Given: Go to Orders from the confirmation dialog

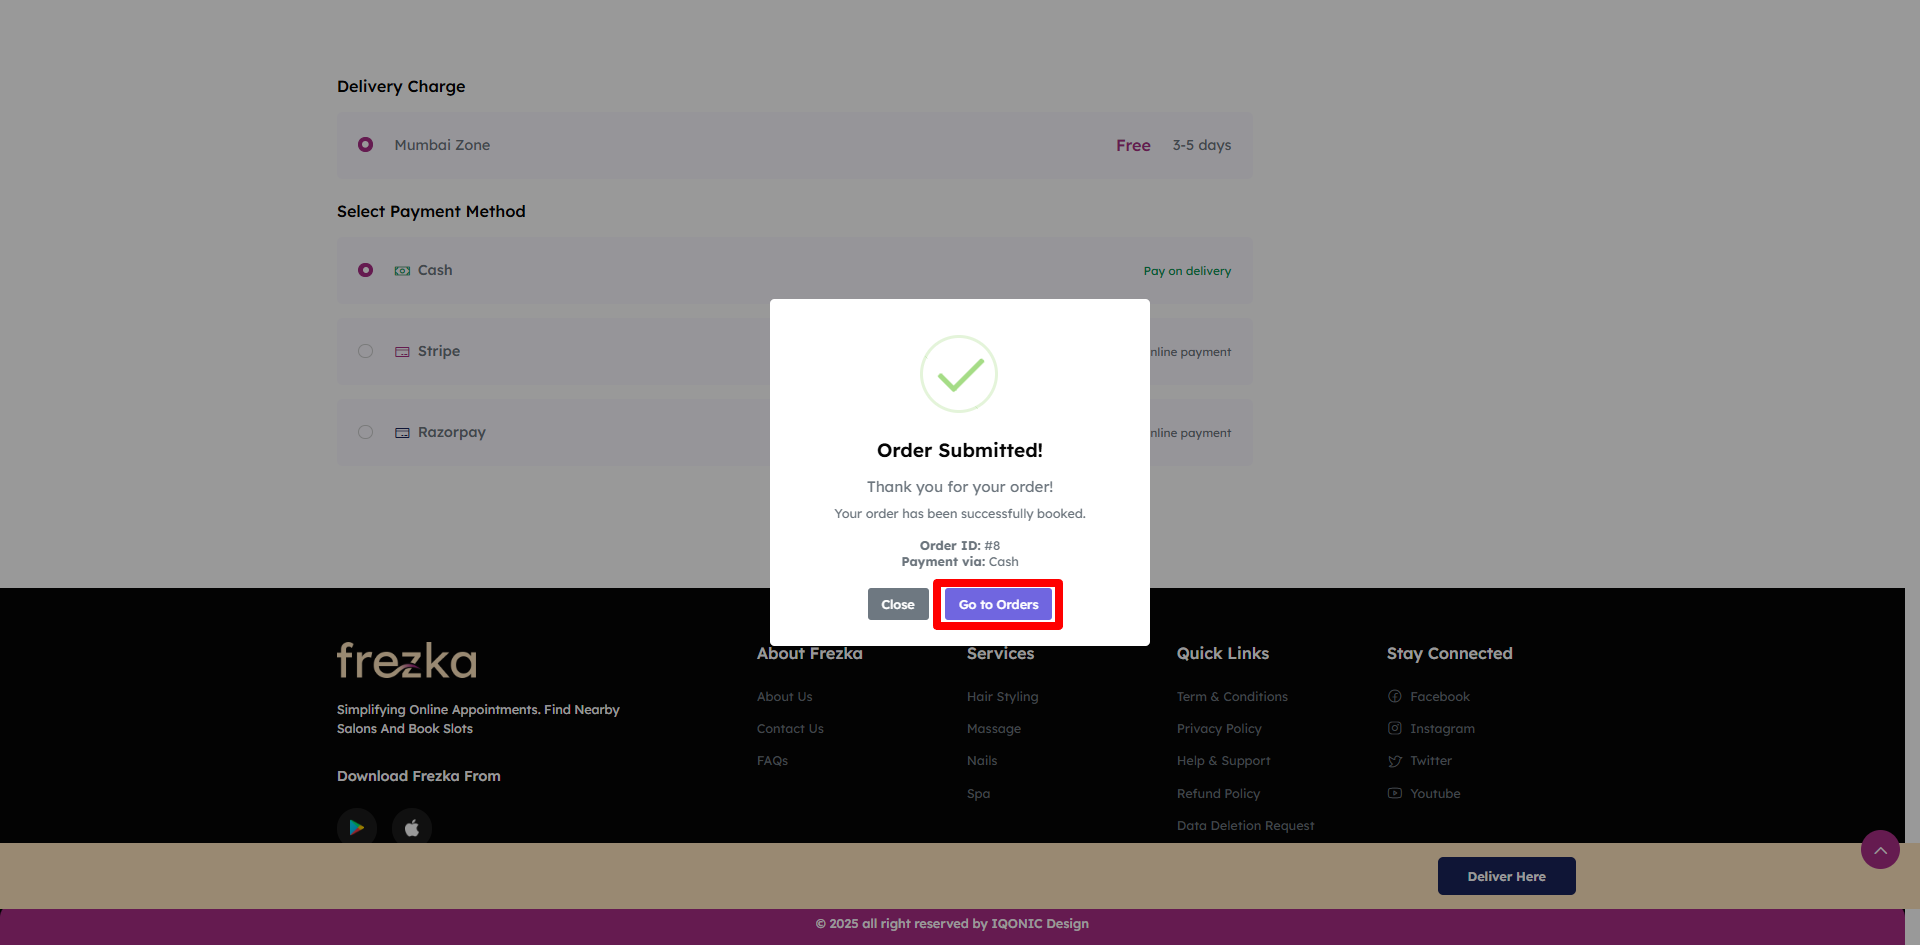Looking at the screenshot, I should click(998, 605).
